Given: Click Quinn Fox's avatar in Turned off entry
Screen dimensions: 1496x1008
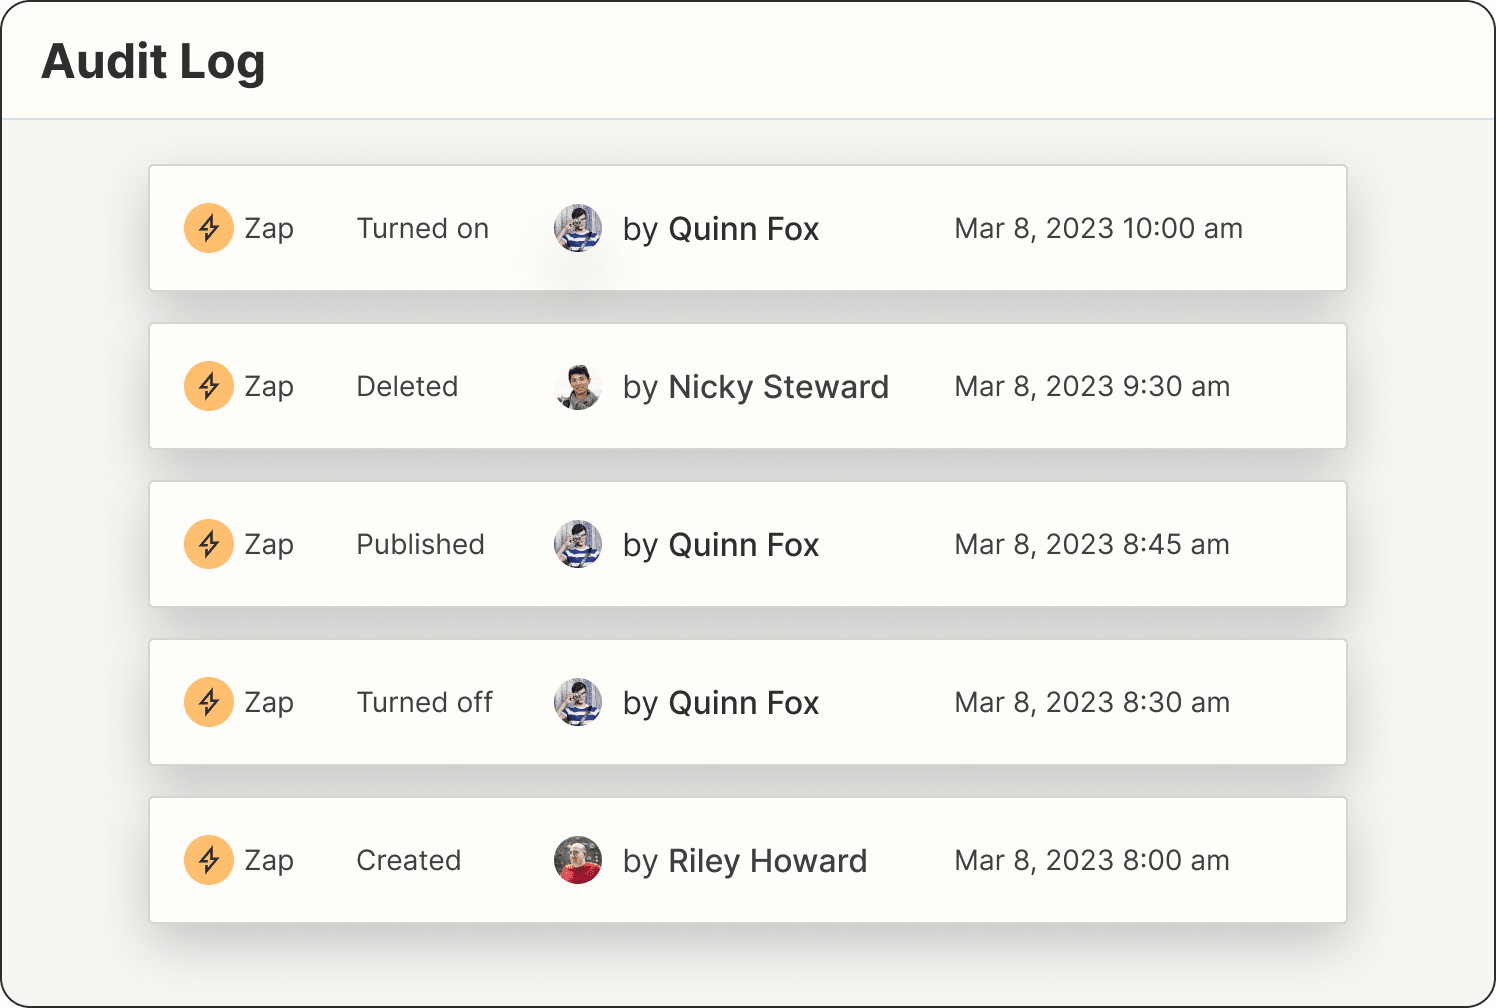Looking at the screenshot, I should pyautogui.click(x=578, y=702).
